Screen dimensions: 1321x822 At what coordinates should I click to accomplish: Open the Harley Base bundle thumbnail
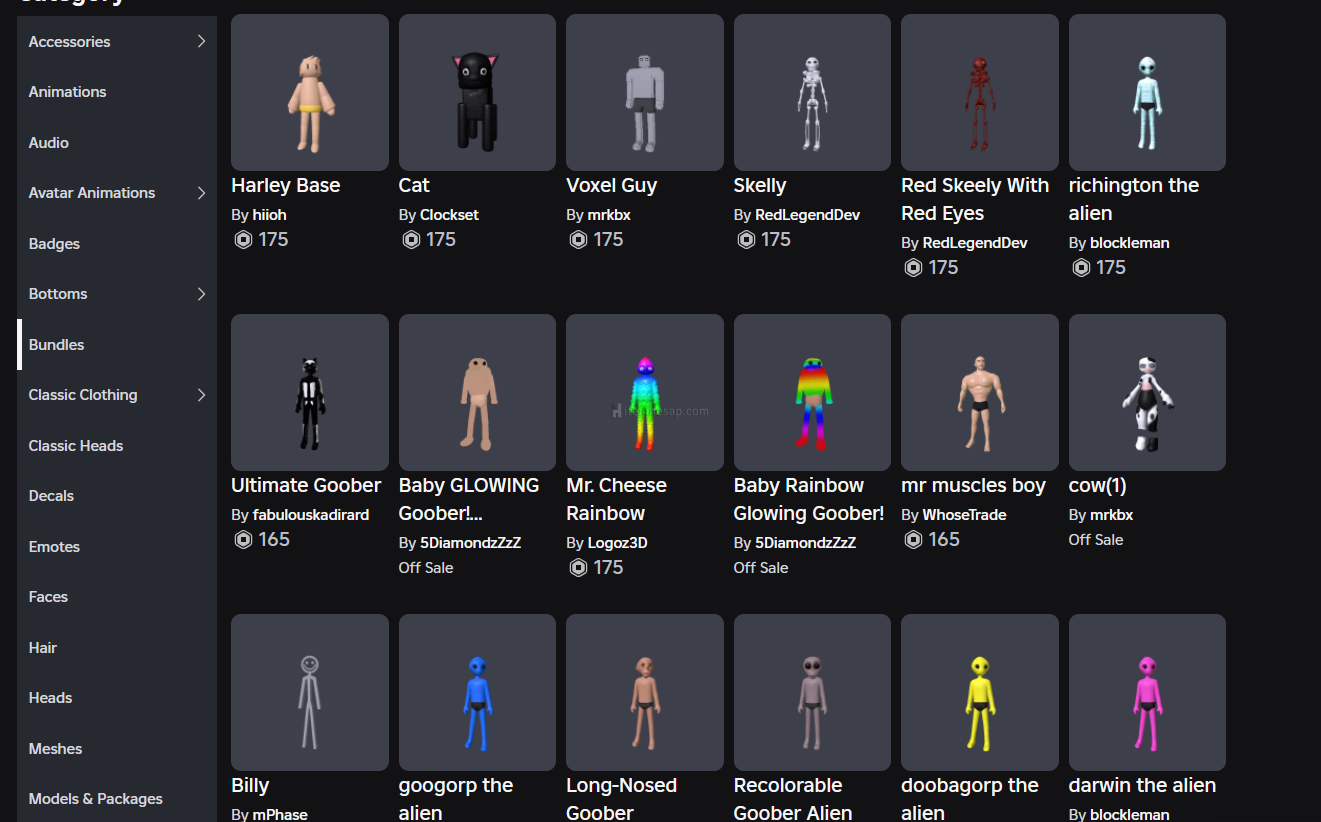(x=309, y=92)
